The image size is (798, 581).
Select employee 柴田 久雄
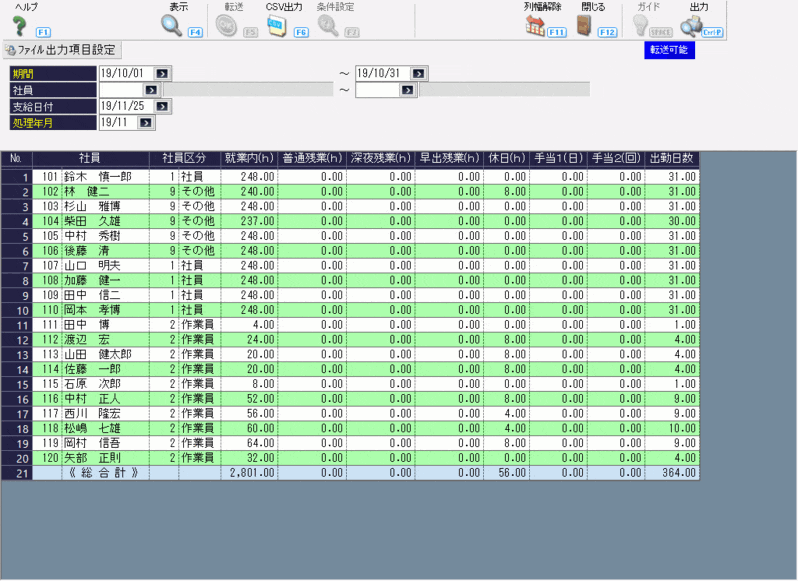92,221
